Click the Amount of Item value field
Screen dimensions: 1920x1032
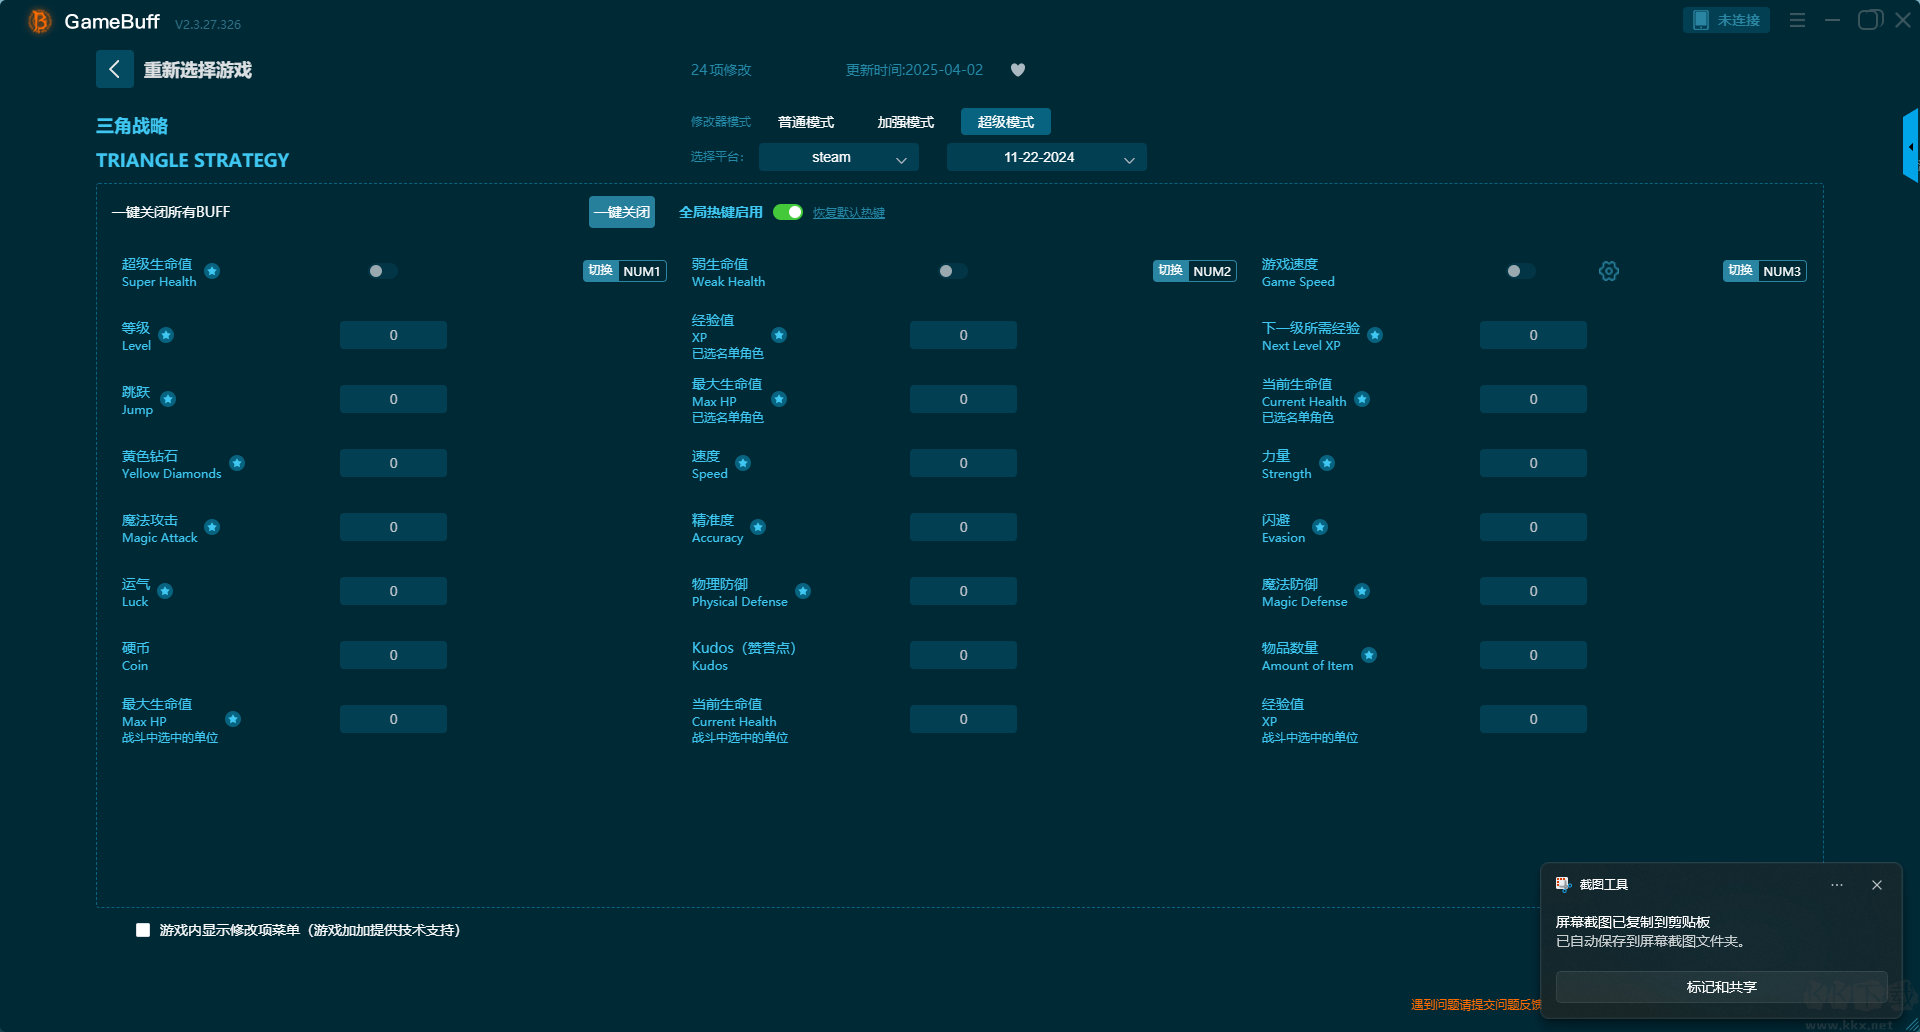click(x=1533, y=655)
